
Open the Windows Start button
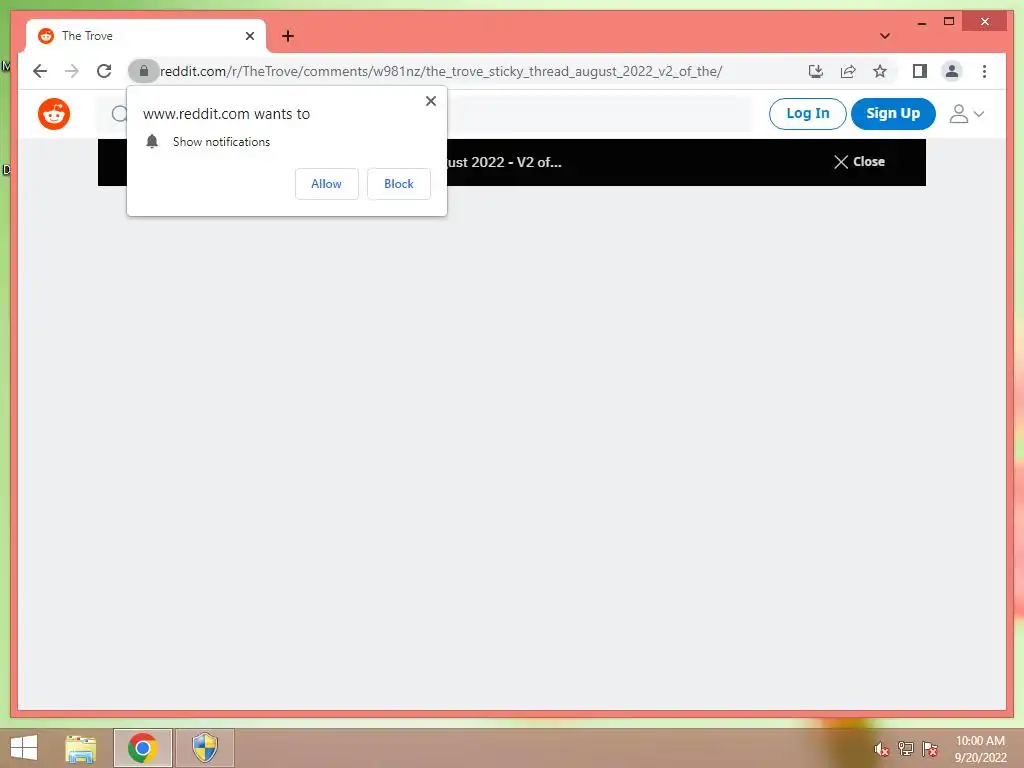point(24,748)
